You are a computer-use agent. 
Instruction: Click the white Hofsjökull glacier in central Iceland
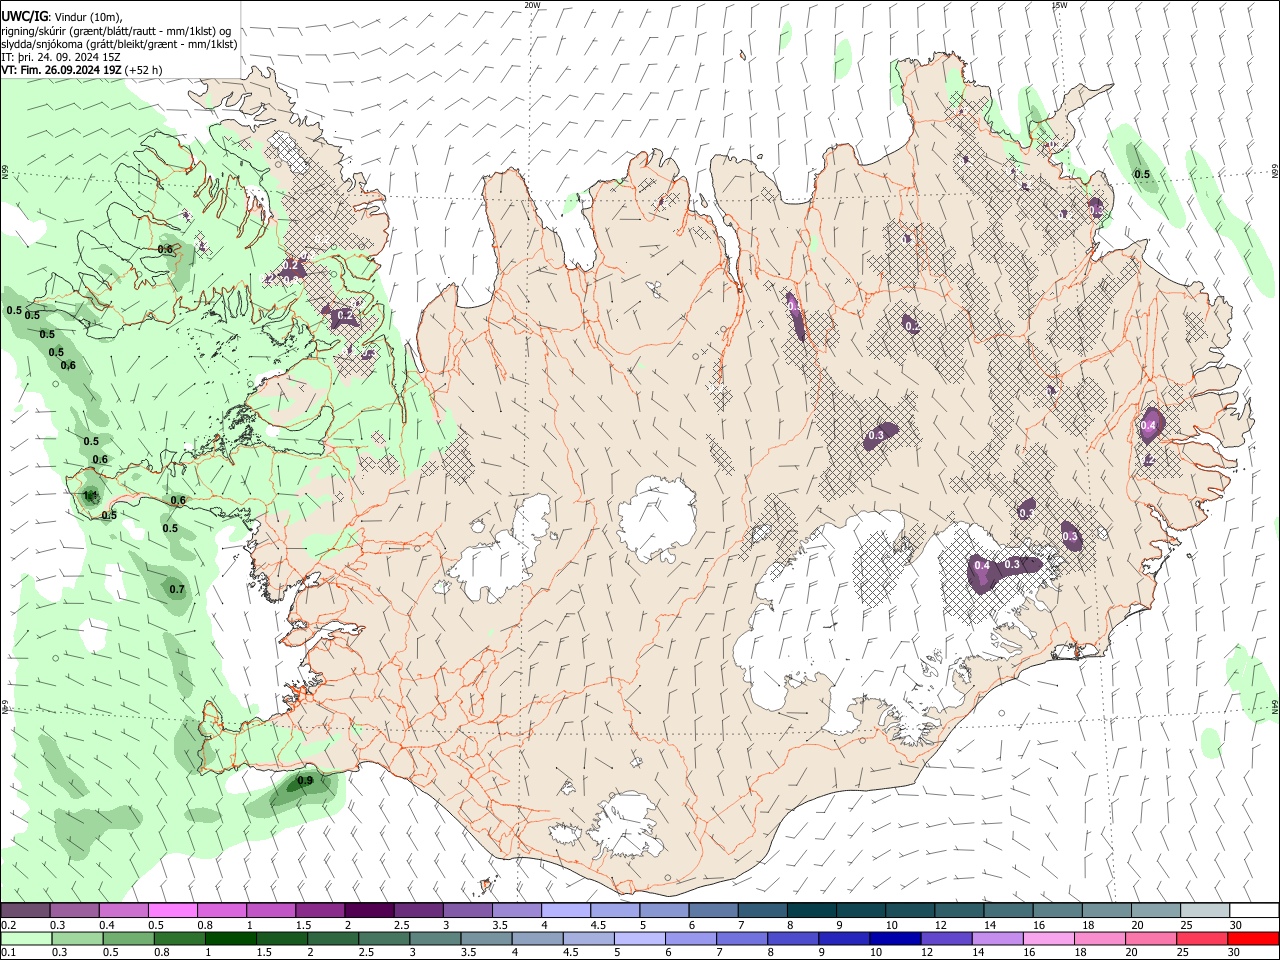[x=657, y=517]
